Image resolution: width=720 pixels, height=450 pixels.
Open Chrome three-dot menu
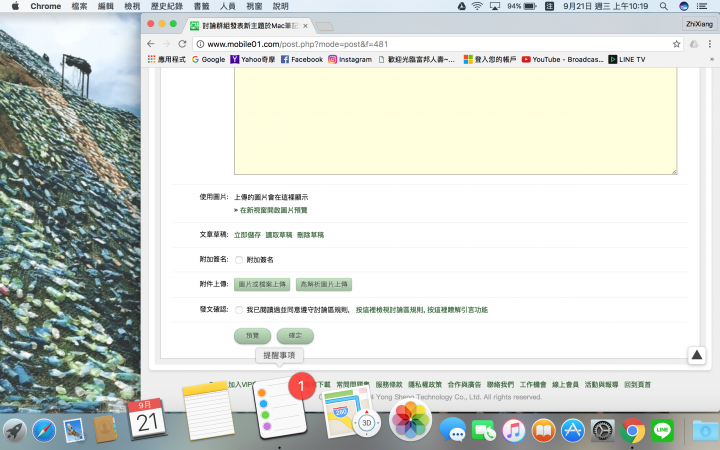click(x=710, y=44)
